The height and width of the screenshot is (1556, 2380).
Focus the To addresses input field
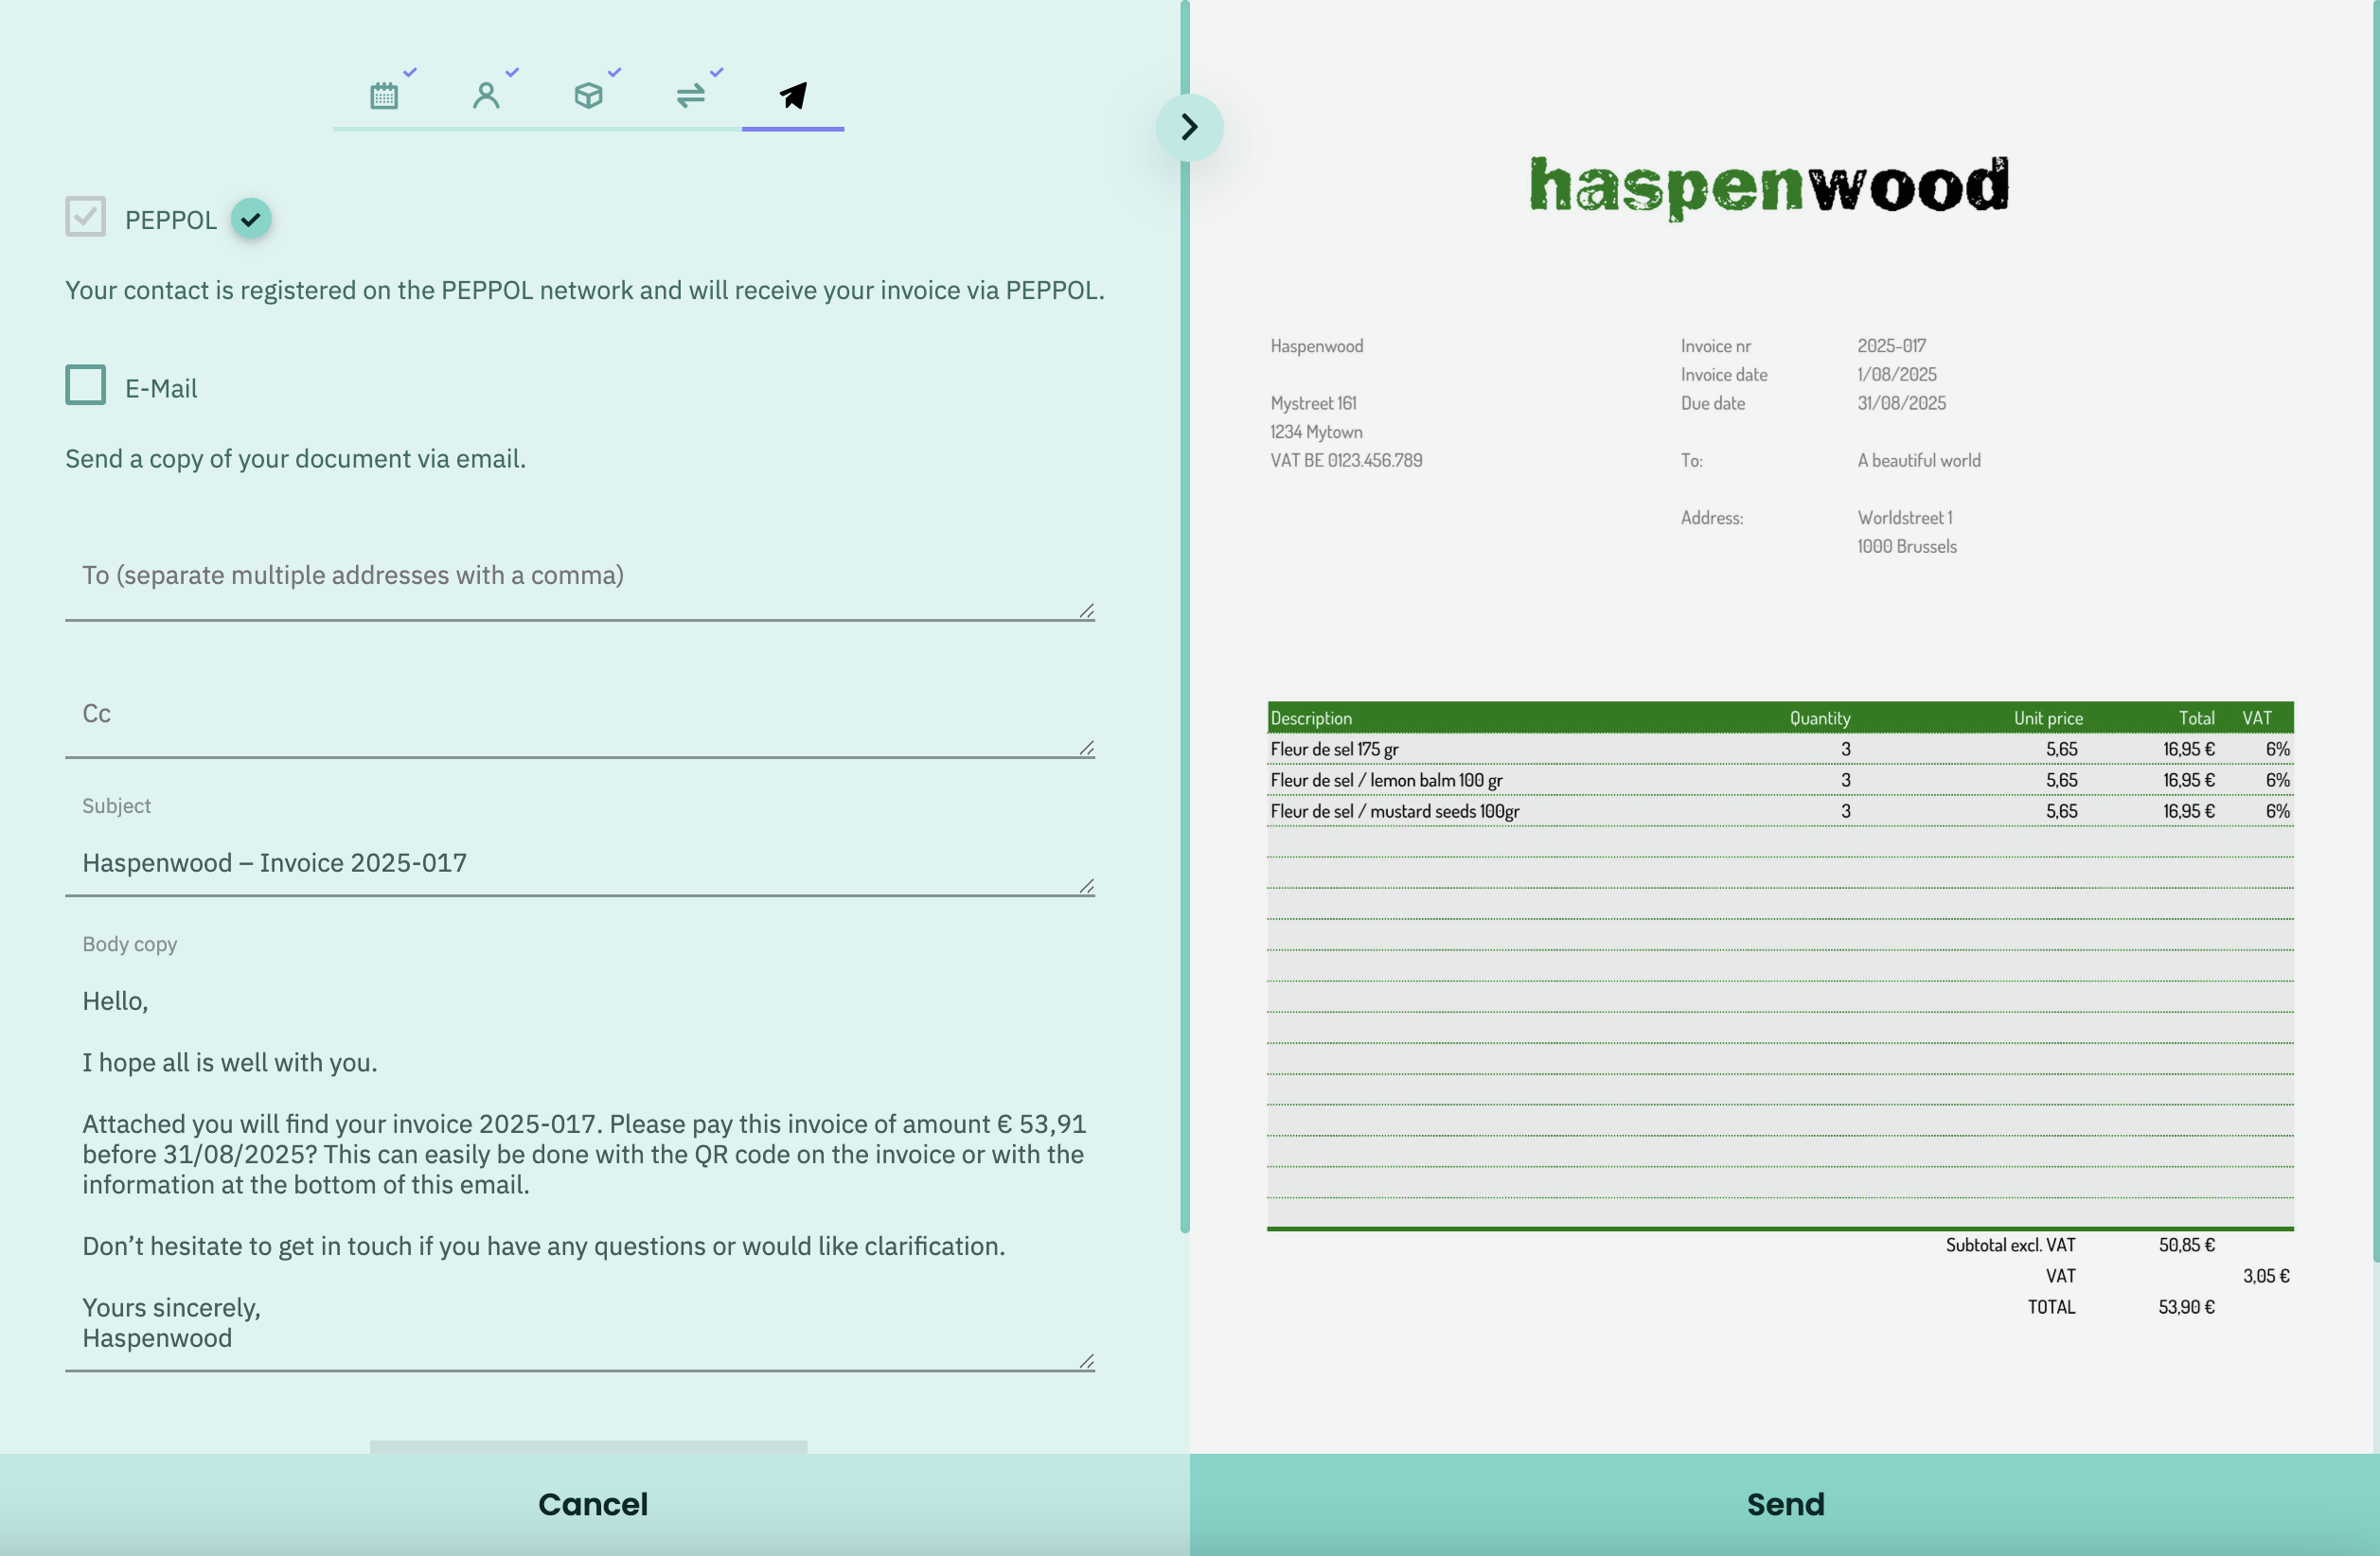tap(580, 578)
